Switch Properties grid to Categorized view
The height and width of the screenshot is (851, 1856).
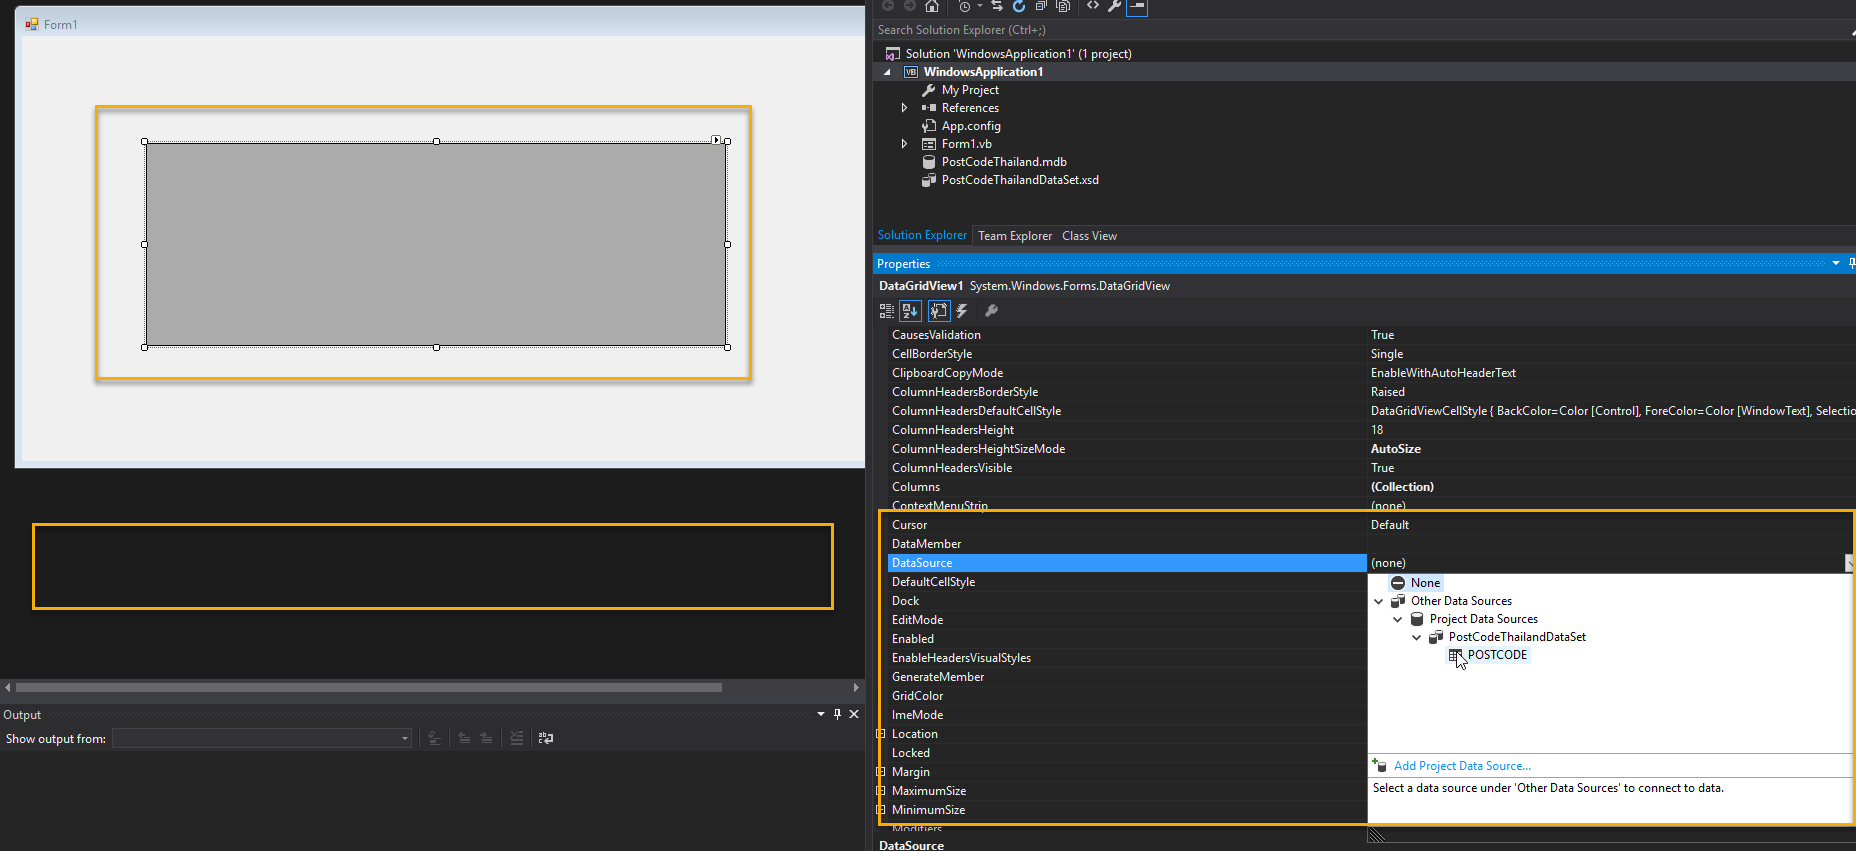tap(886, 311)
